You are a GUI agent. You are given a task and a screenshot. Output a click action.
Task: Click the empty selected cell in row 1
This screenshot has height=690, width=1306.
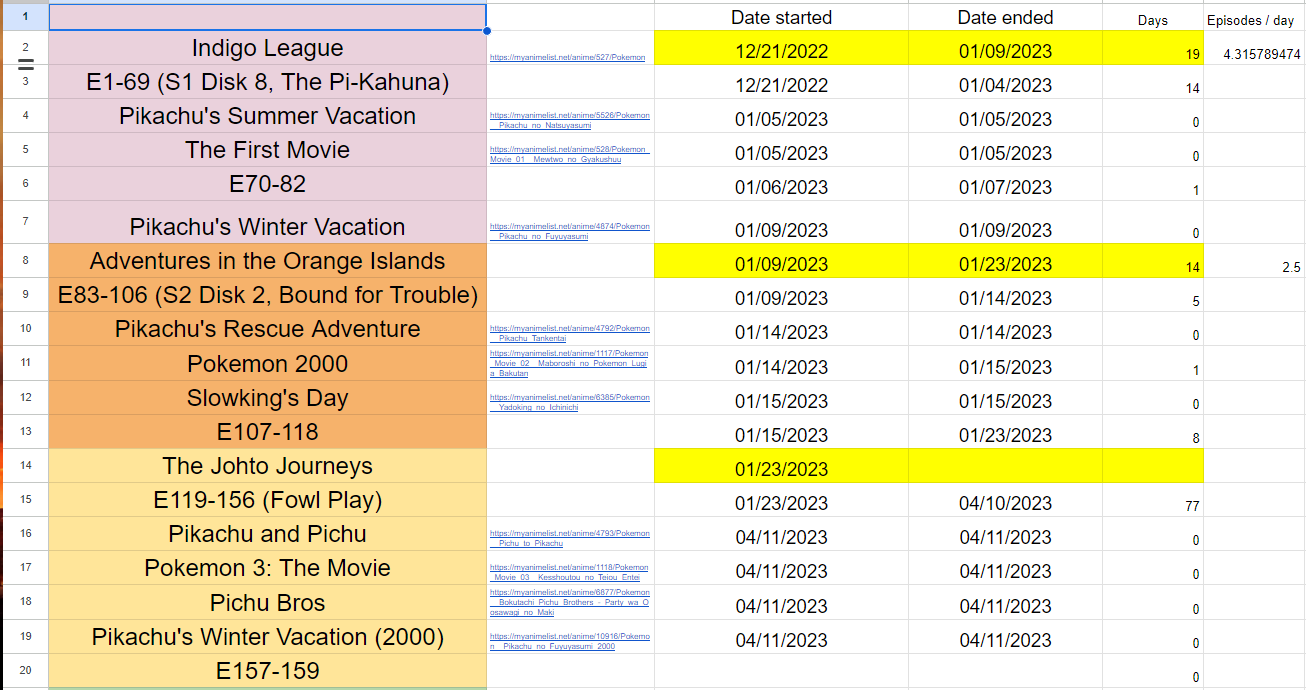coord(268,17)
